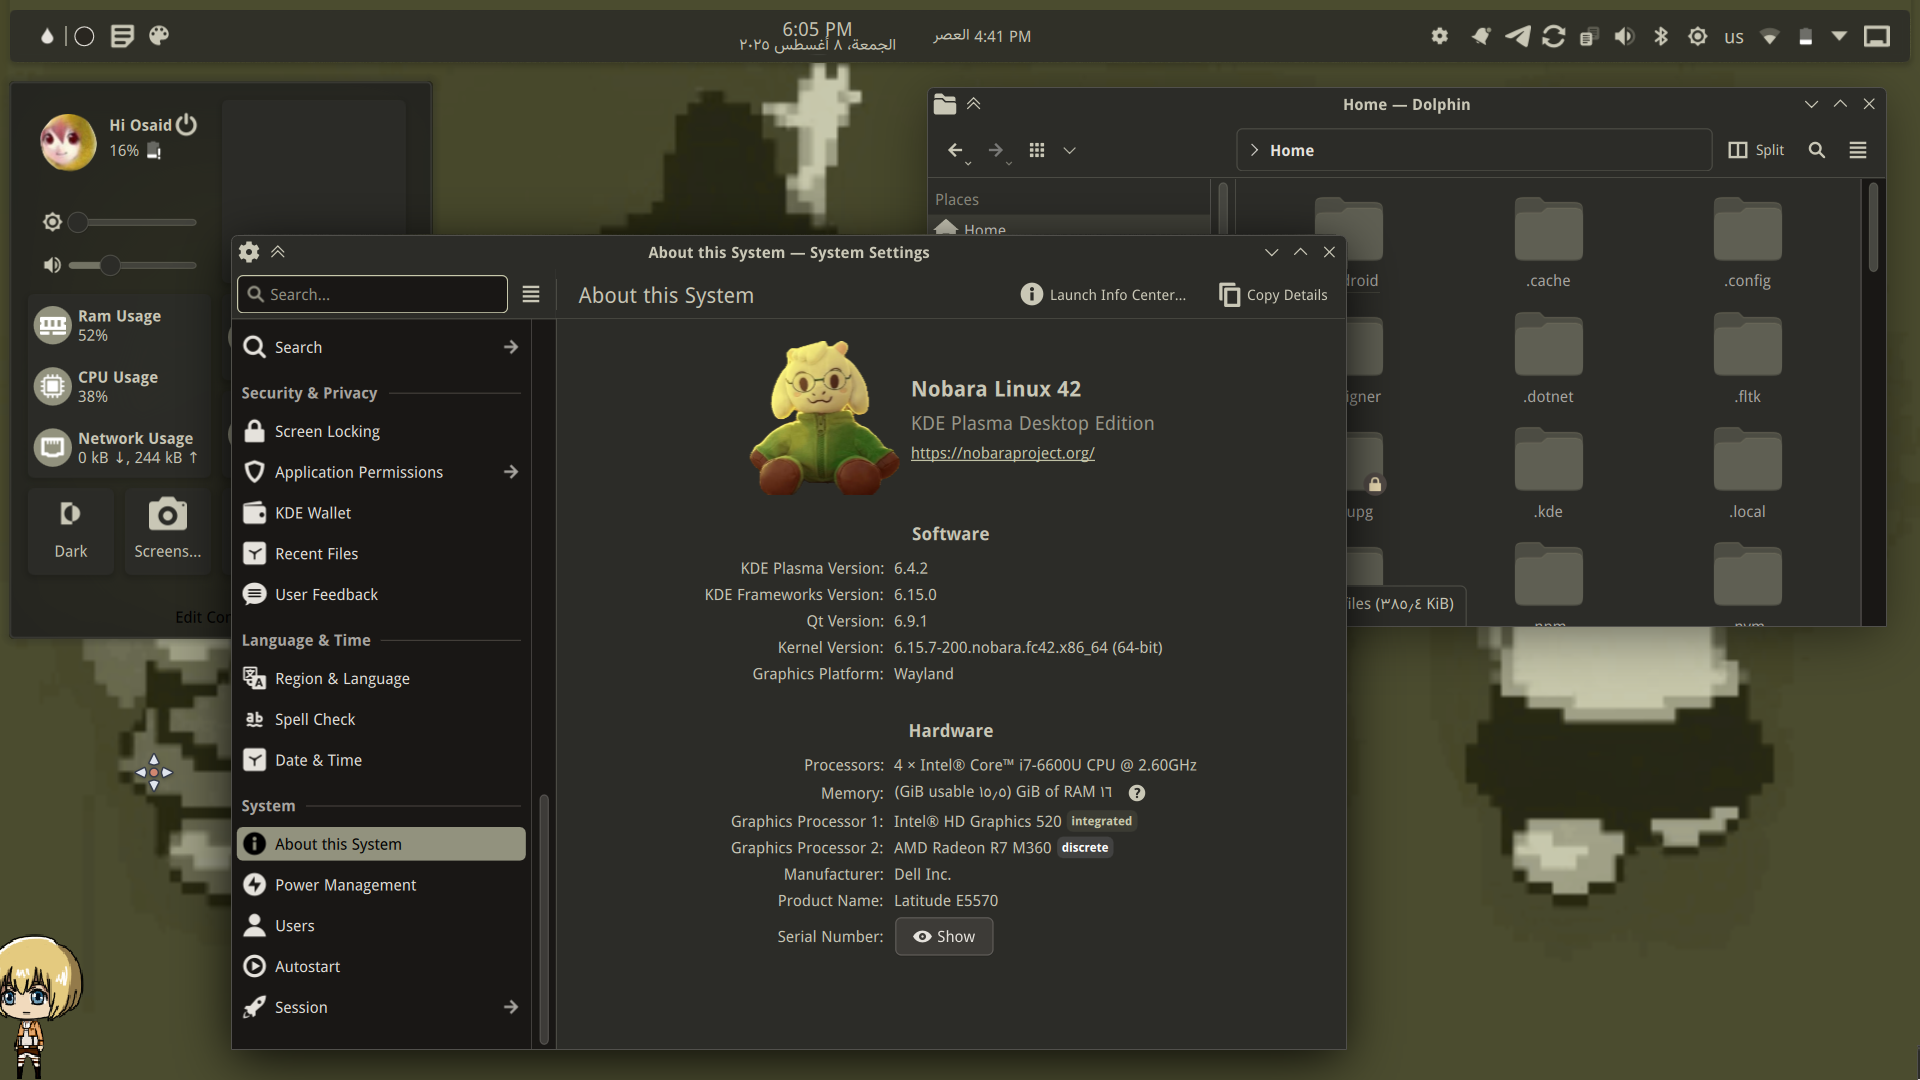
Task: Click the Screenshot camera tile
Action: pyautogui.click(x=168, y=531)
